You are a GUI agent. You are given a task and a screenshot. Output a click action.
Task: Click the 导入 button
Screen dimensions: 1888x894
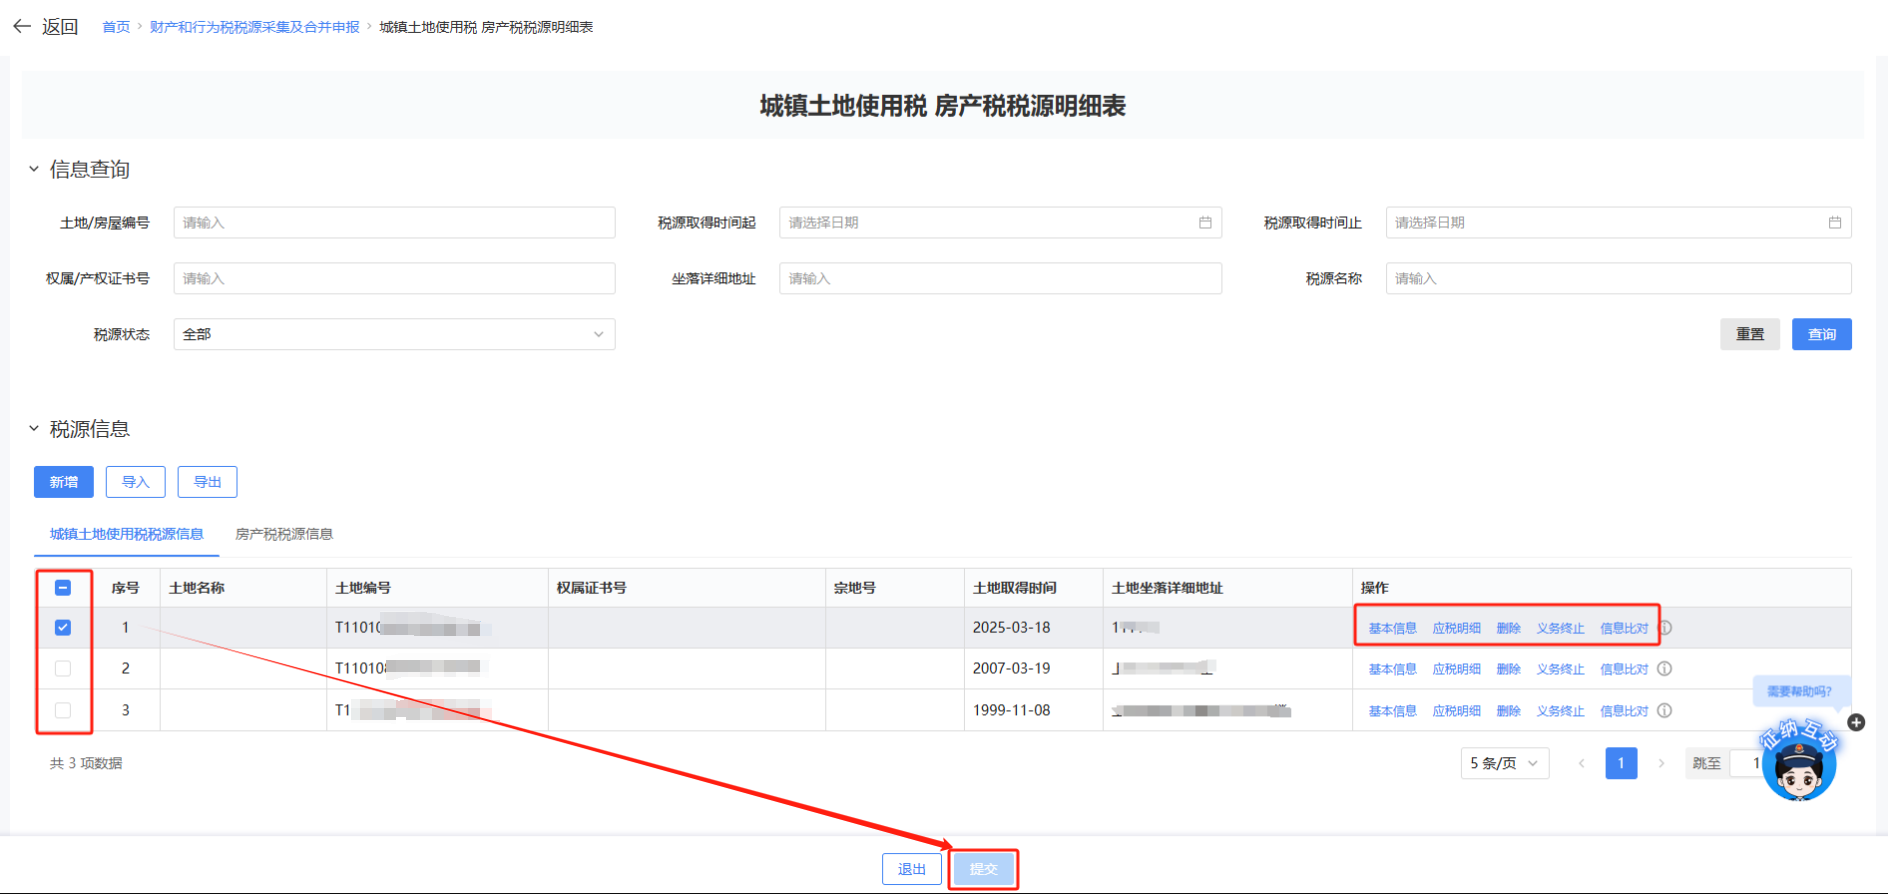pos(136,482)
